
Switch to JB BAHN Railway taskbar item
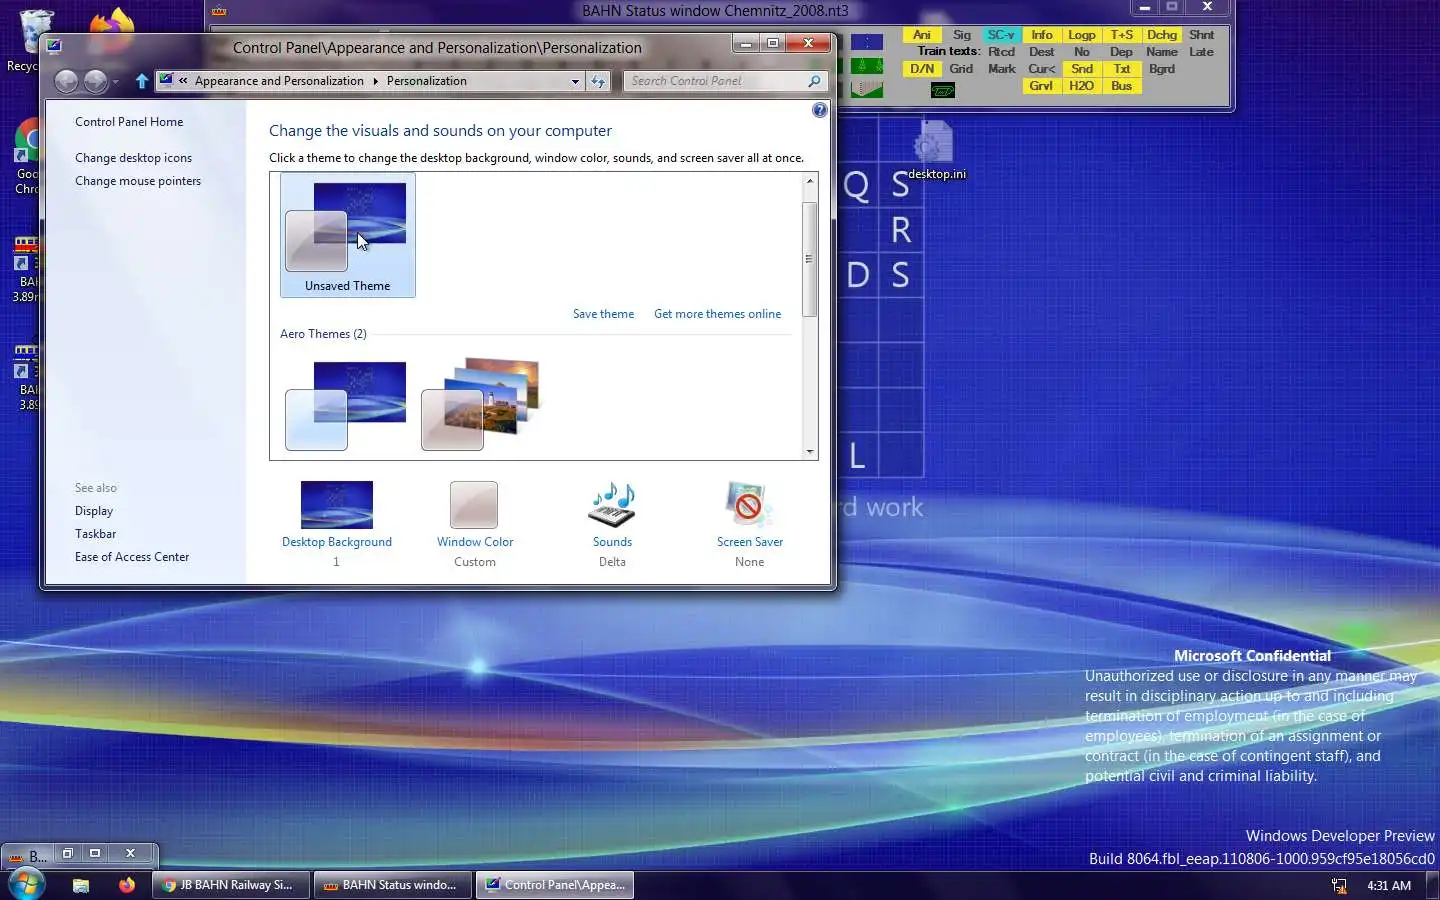coord(232,885)
